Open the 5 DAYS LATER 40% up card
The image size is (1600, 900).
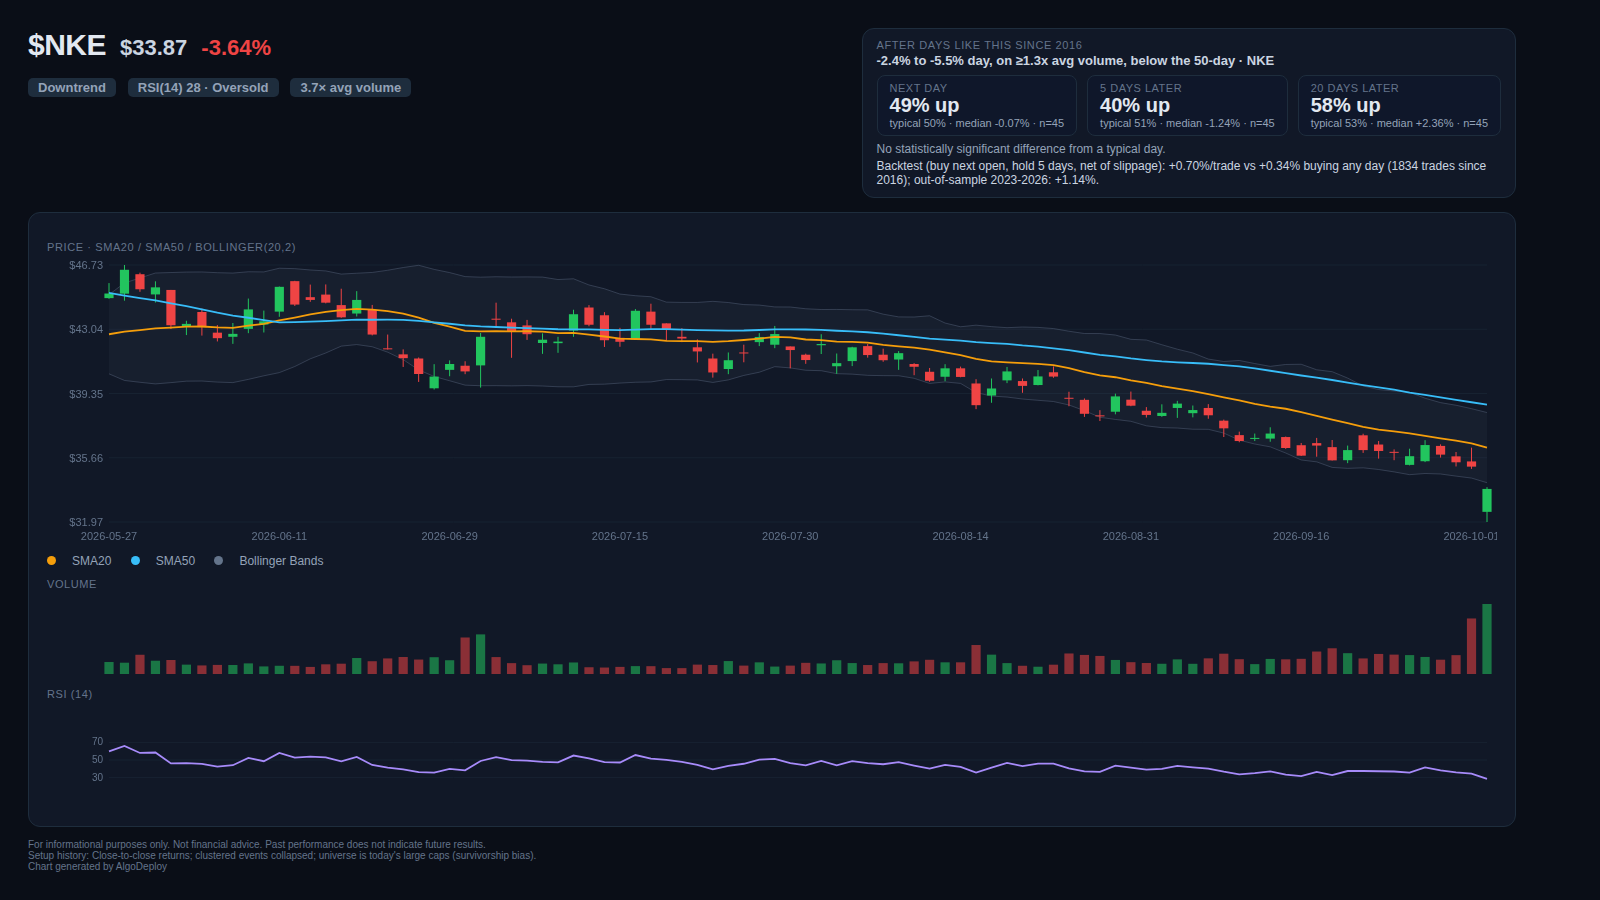point(1187,105)
